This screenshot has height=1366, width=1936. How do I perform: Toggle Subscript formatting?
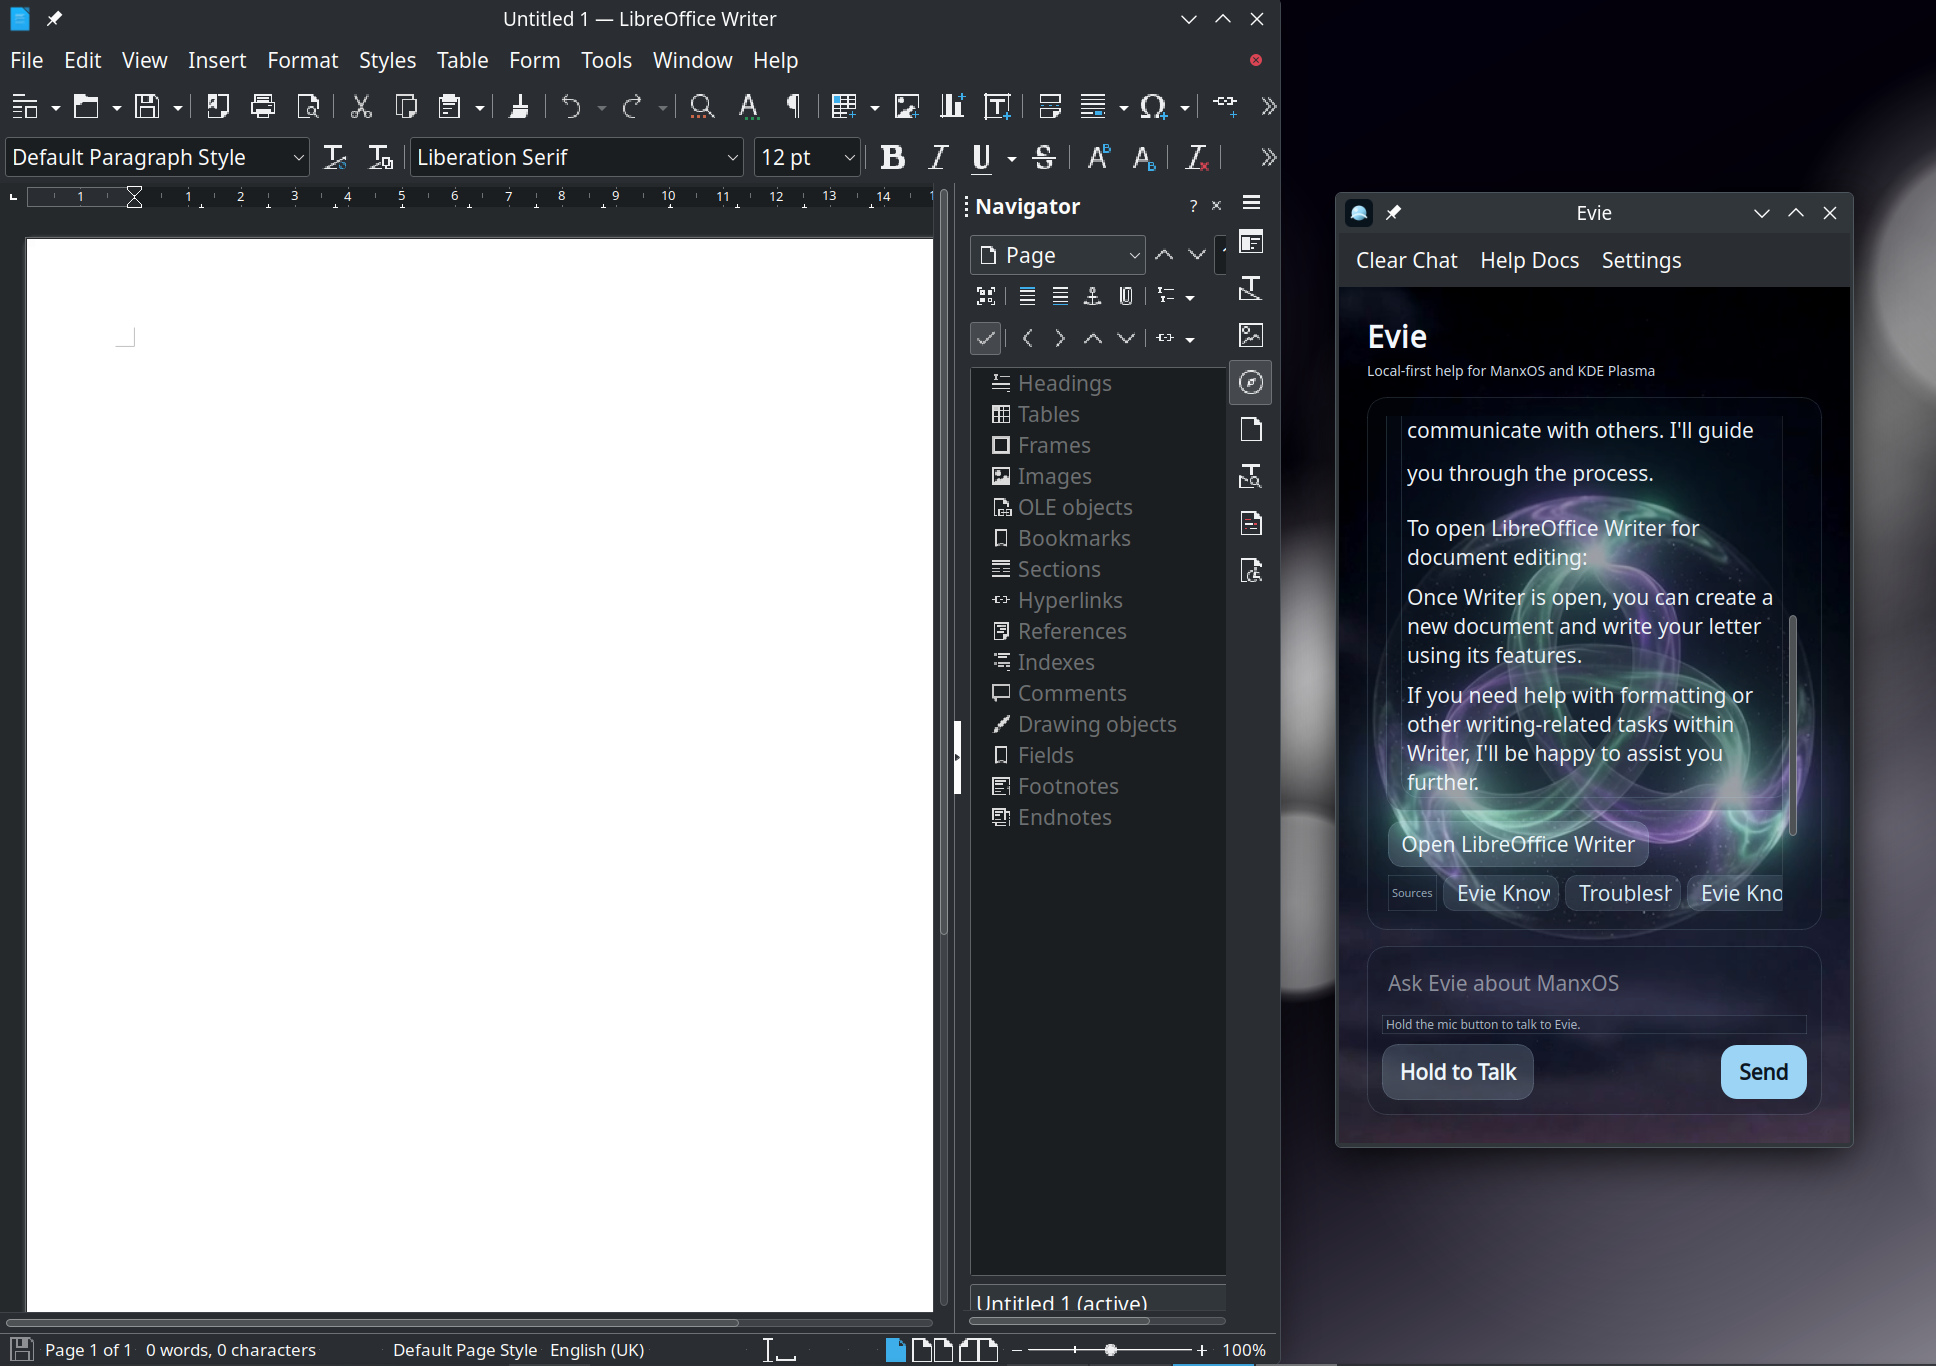point(1144,157)
